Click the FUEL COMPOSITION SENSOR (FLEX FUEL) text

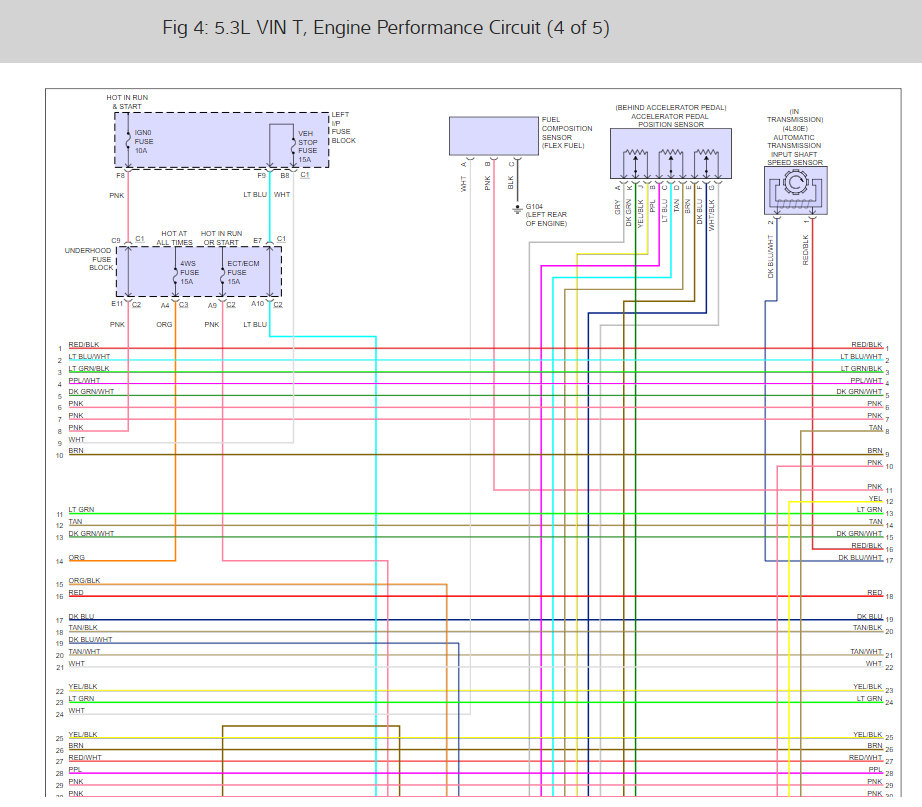tap(567, 132)
